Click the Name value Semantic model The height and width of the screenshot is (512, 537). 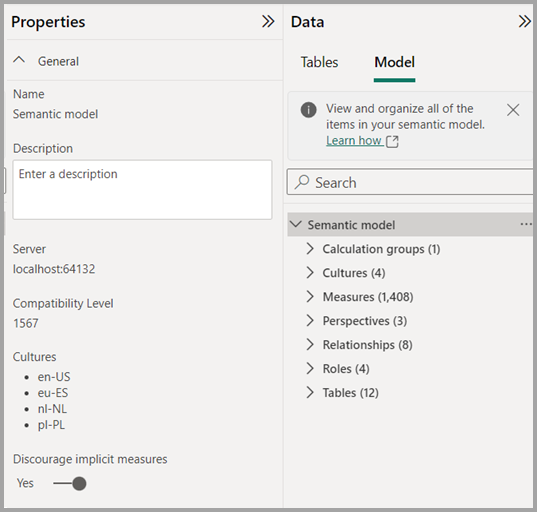click(55, 114)
